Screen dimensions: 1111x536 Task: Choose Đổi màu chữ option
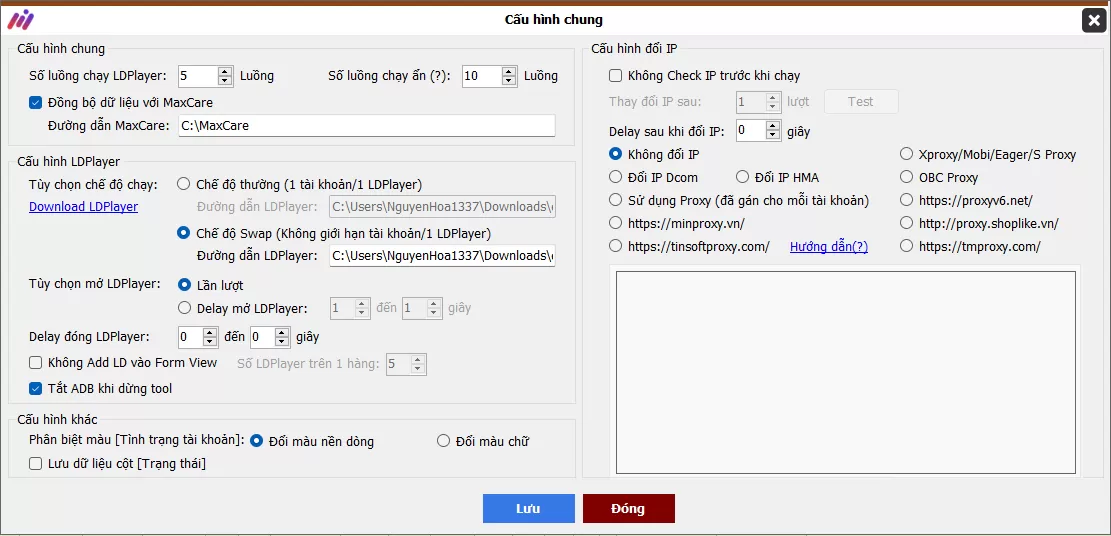[443, 441]
